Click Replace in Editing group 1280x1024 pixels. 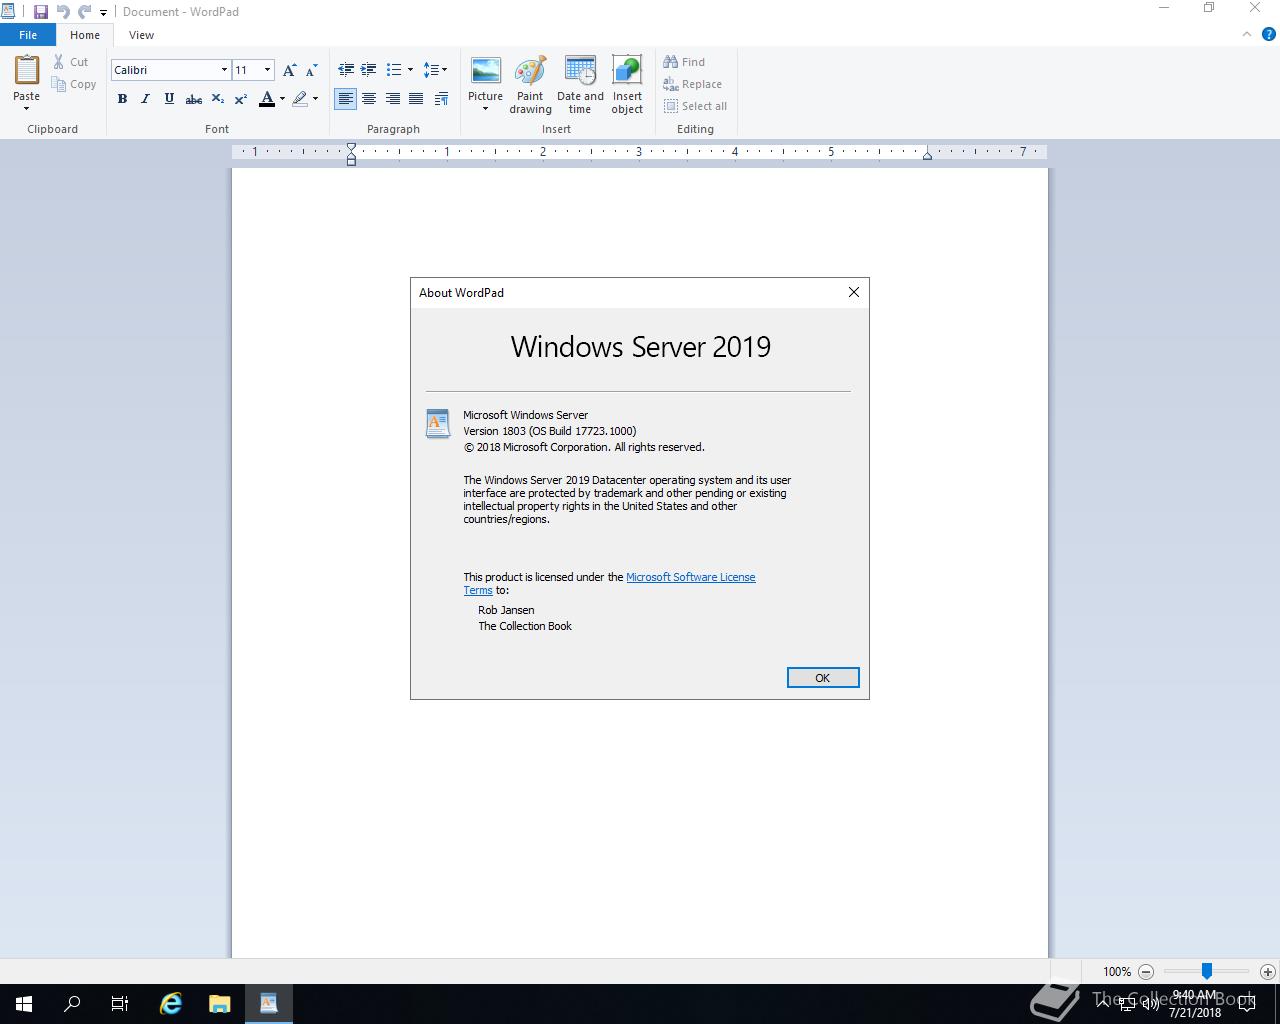[692, 84]
